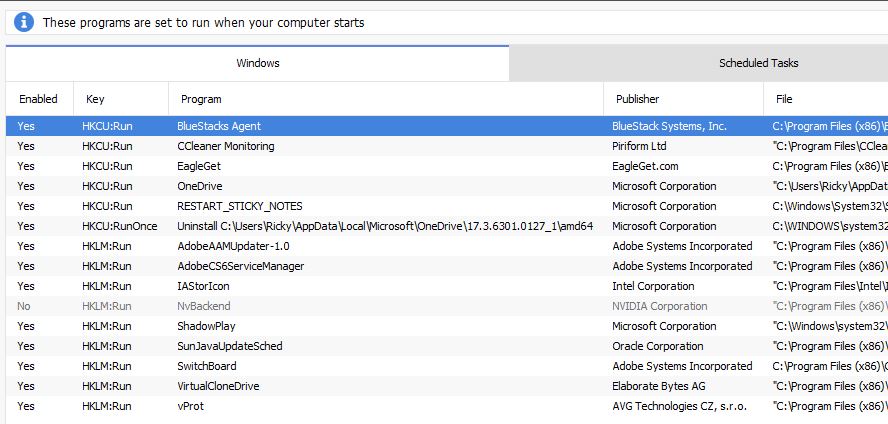
Task: Click the Intel Corporation publisher cell
Action: pyautogui.click(x=653, y=286)
